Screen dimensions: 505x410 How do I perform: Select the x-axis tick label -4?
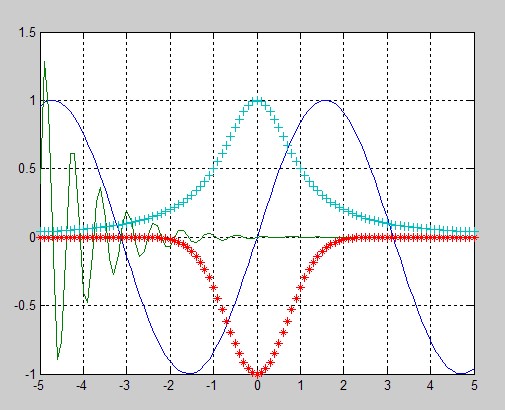(x=82, y=386)
